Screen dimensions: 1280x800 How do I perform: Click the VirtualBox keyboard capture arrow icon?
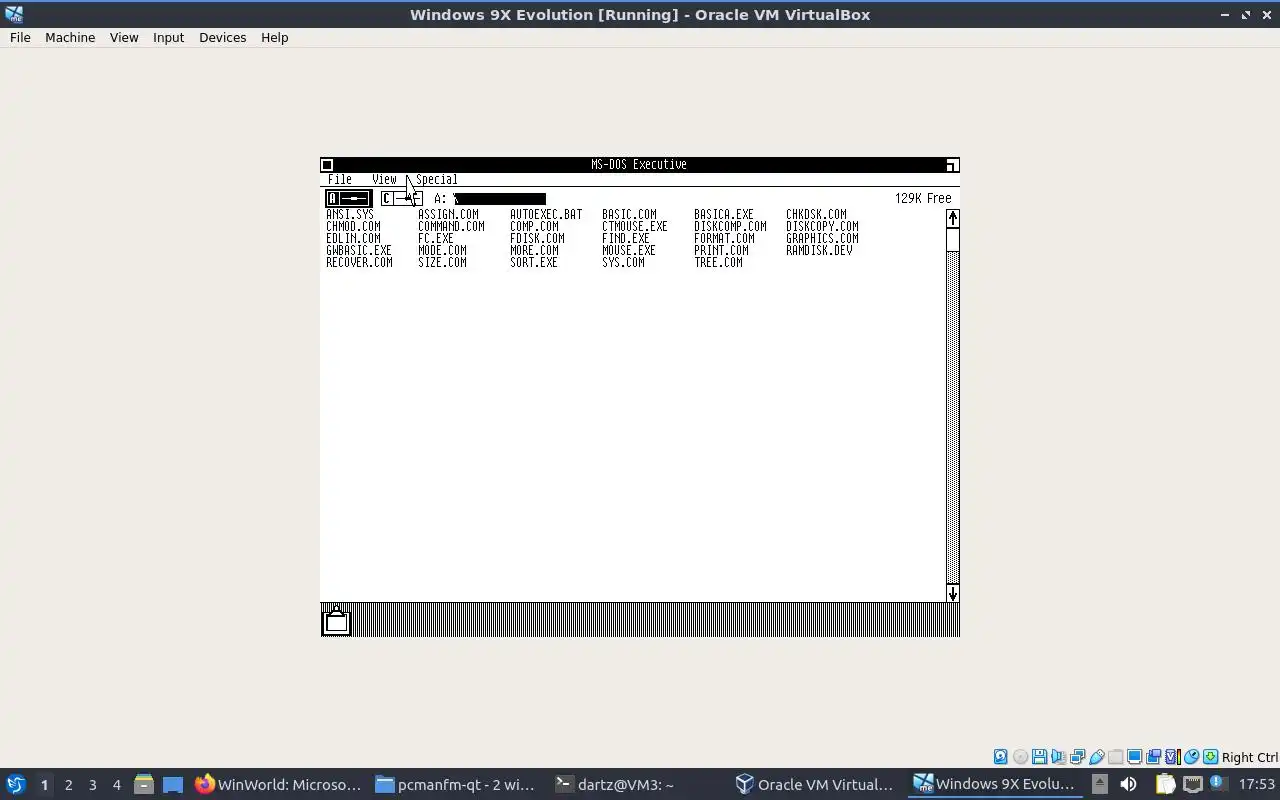tap(1210, 757)
